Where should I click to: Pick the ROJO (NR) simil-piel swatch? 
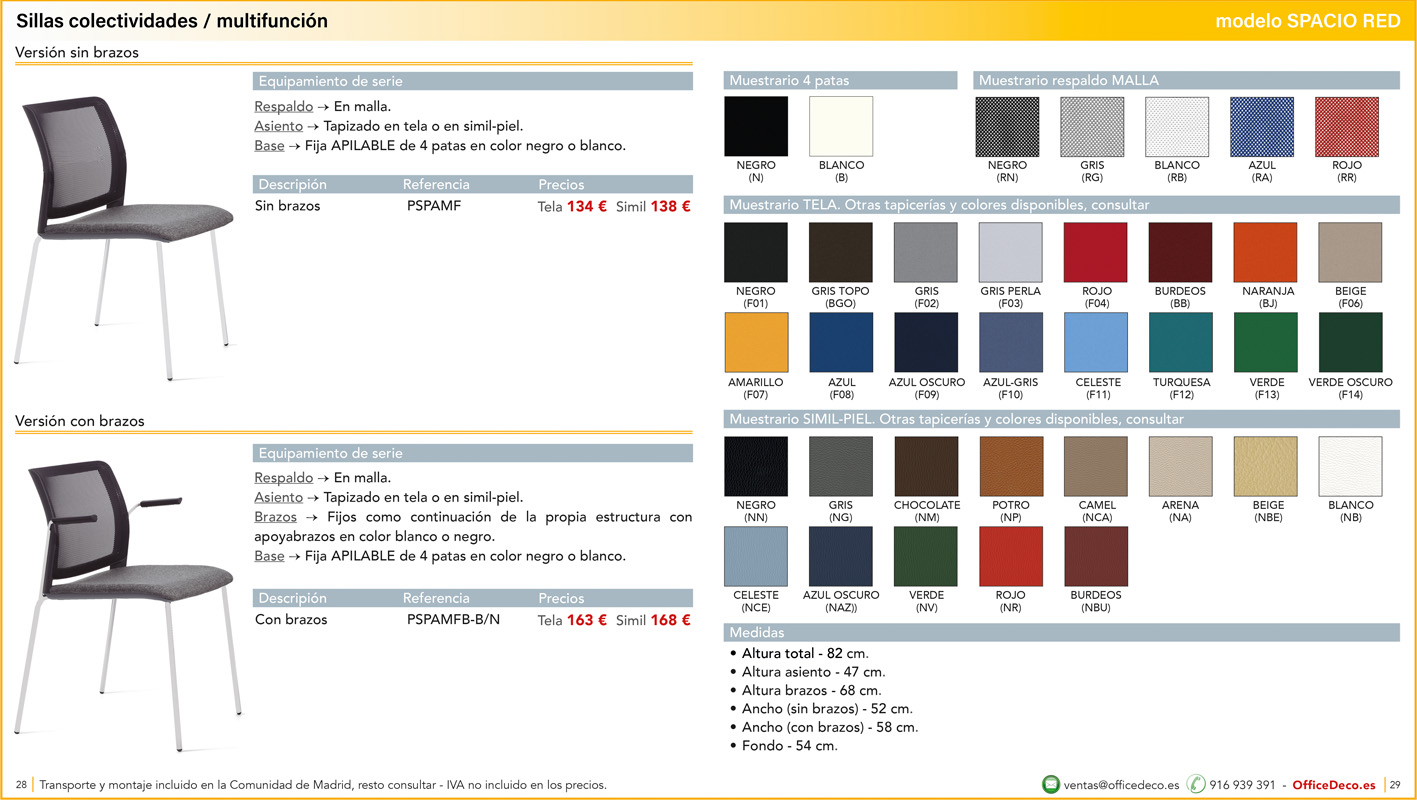[1011, 556]
